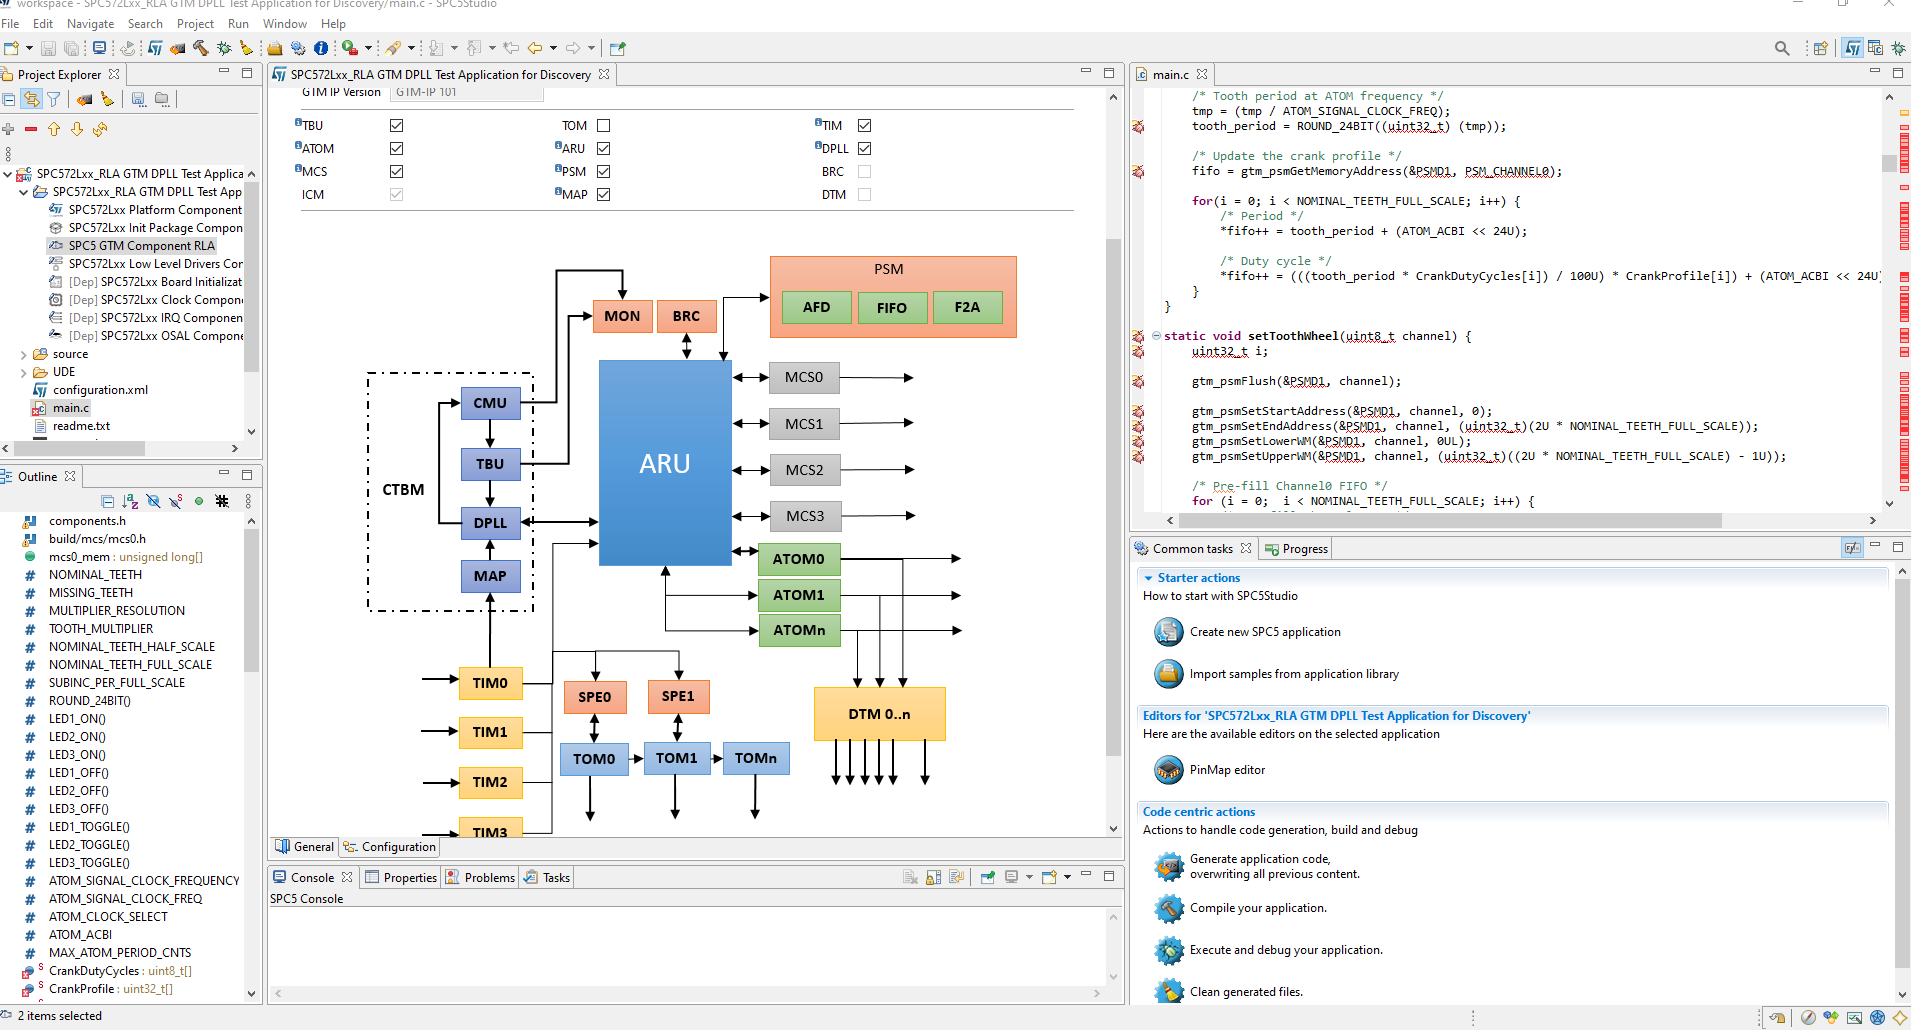Viewport: 1911px width, 1030px height.
Task: Enable the TOM checkbox
Action: (x=603, y=125)
